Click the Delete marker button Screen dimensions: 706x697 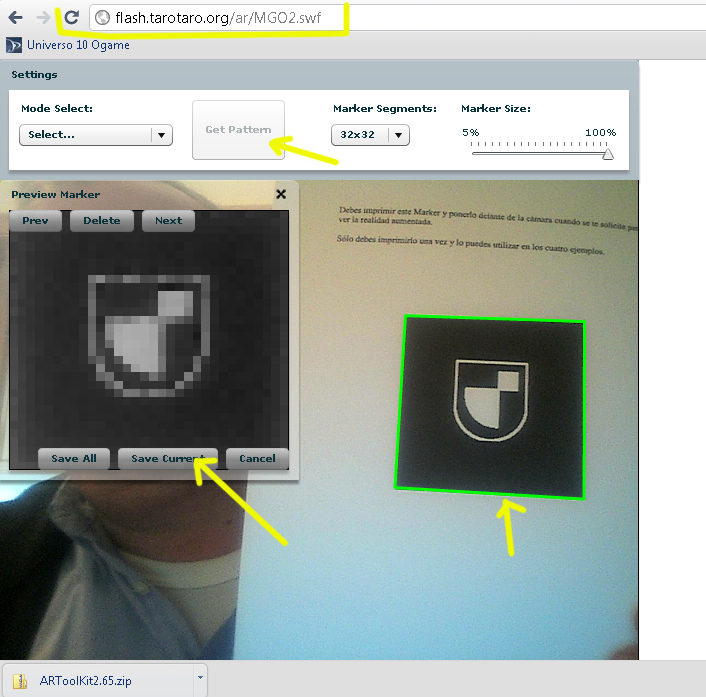(102, 221)
